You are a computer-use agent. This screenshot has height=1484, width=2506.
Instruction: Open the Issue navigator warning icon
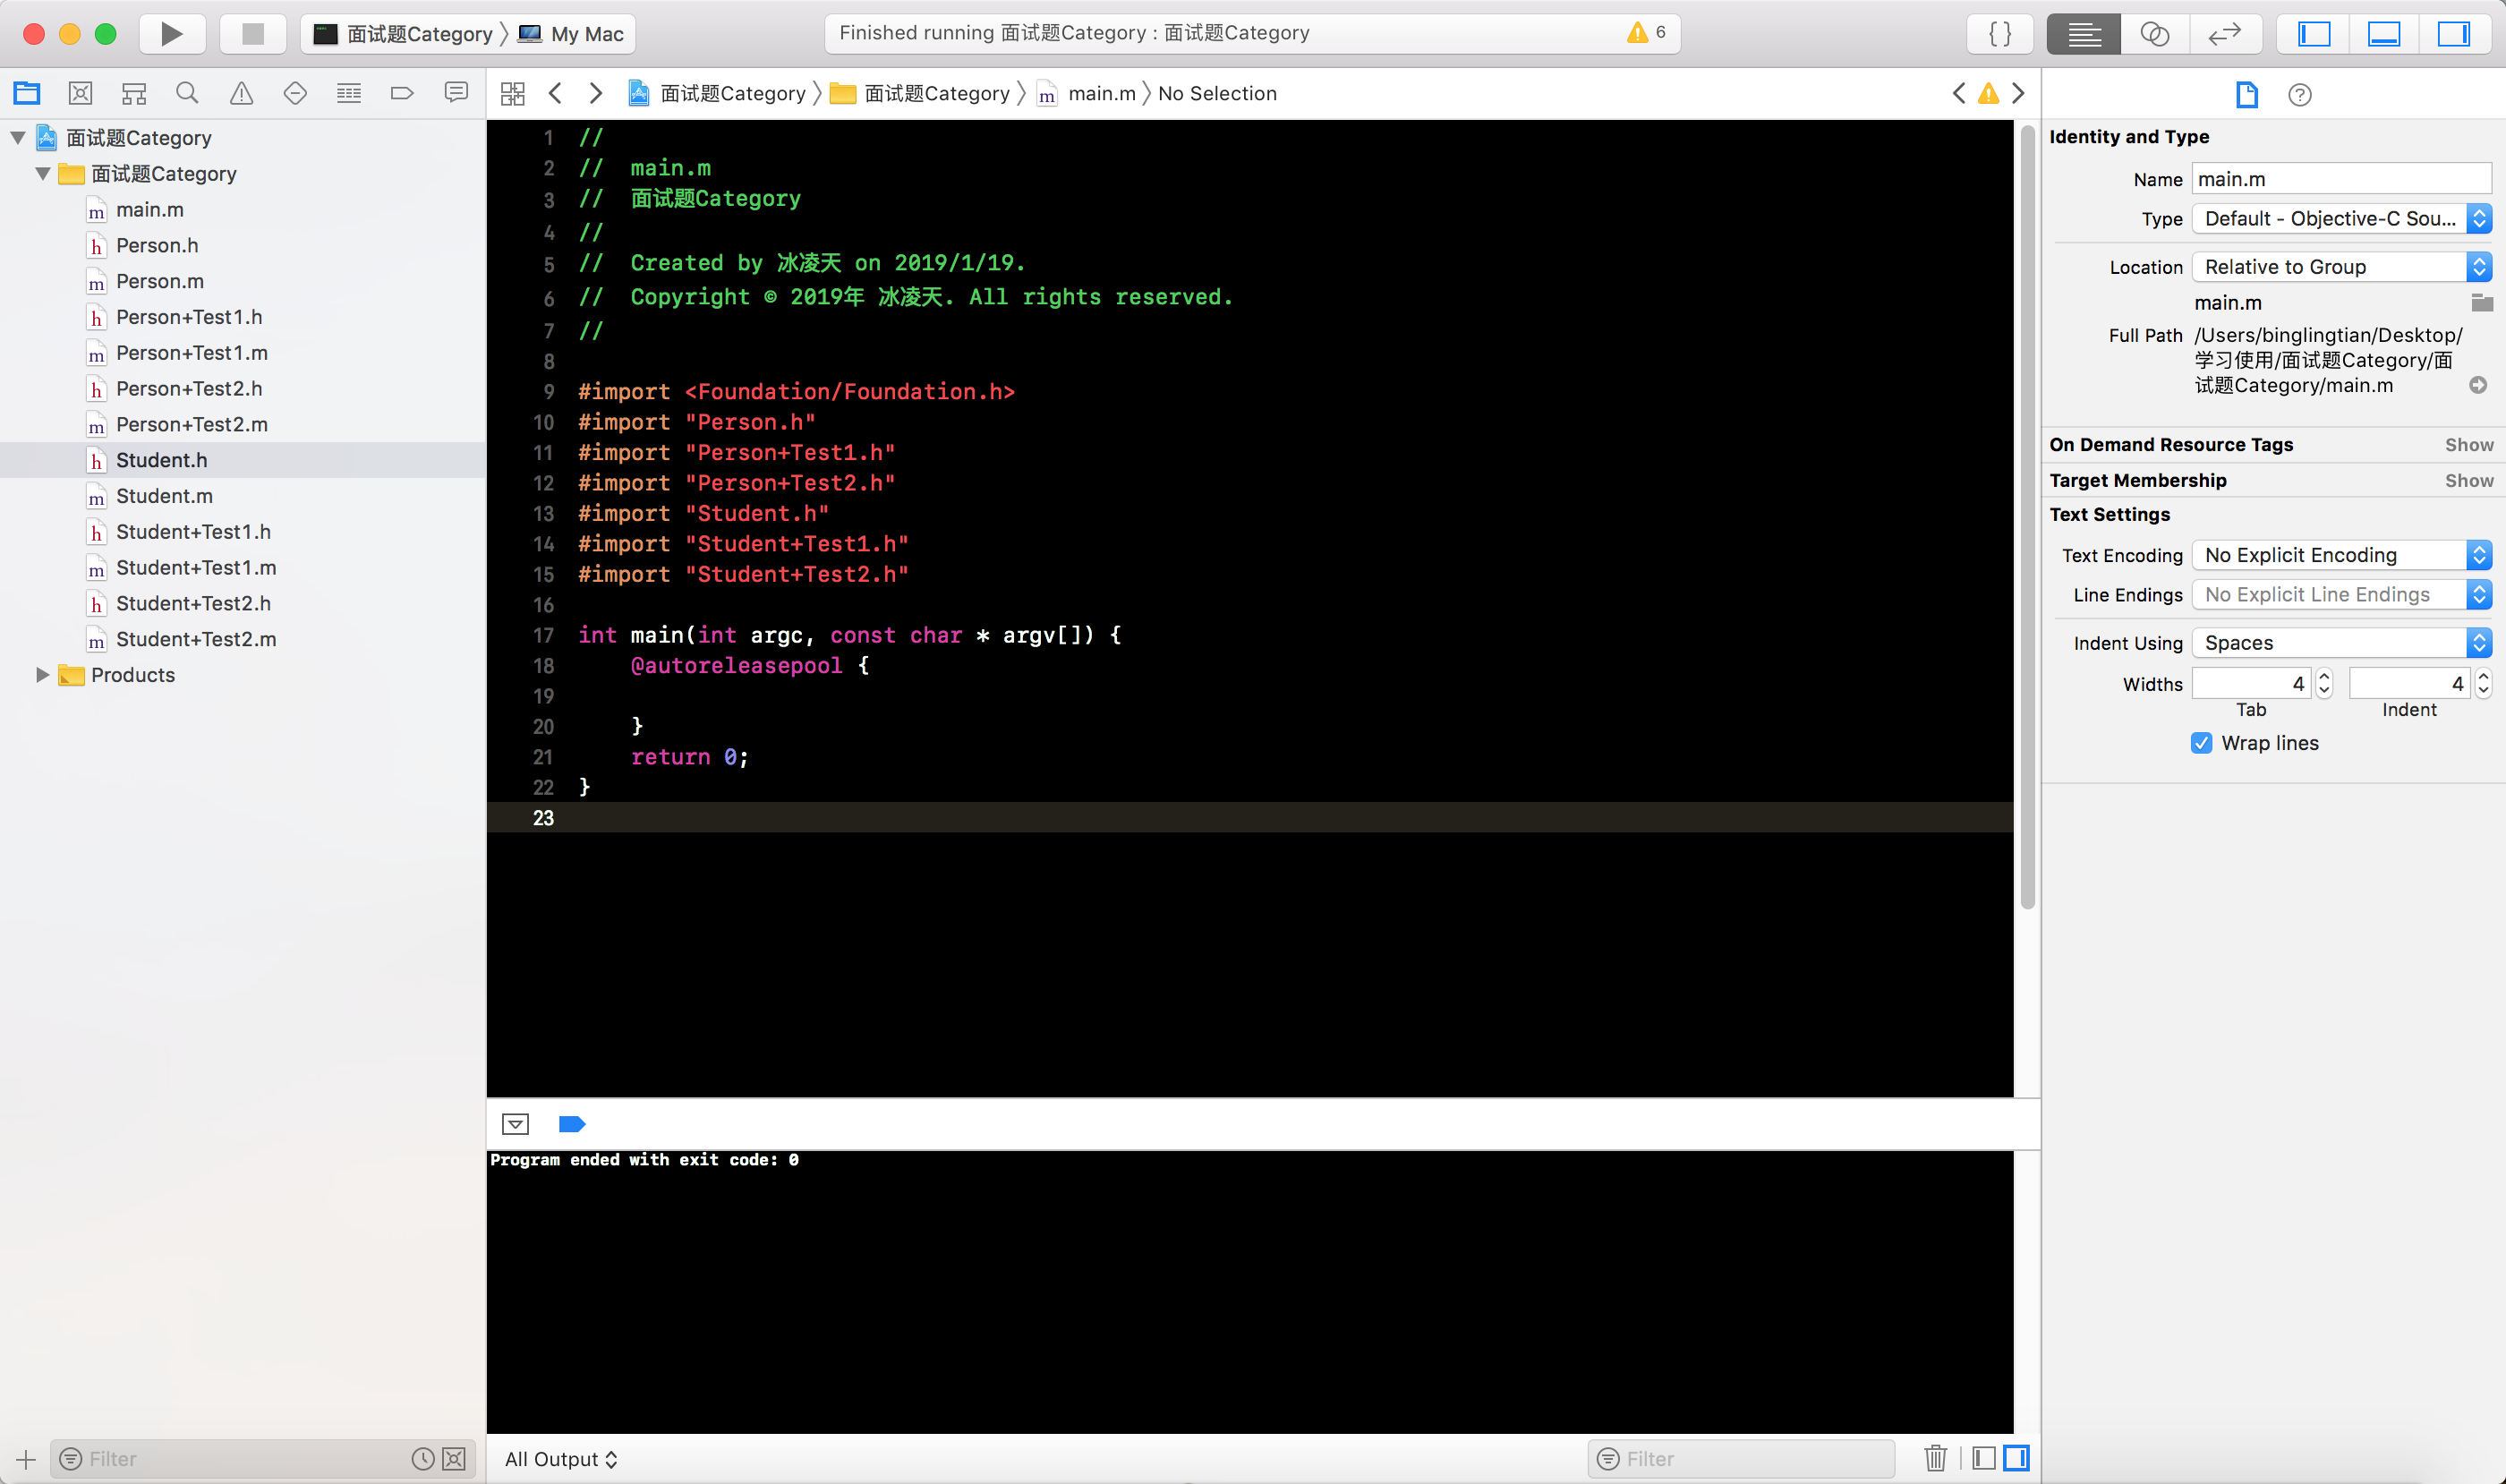[x=241, y=94]
